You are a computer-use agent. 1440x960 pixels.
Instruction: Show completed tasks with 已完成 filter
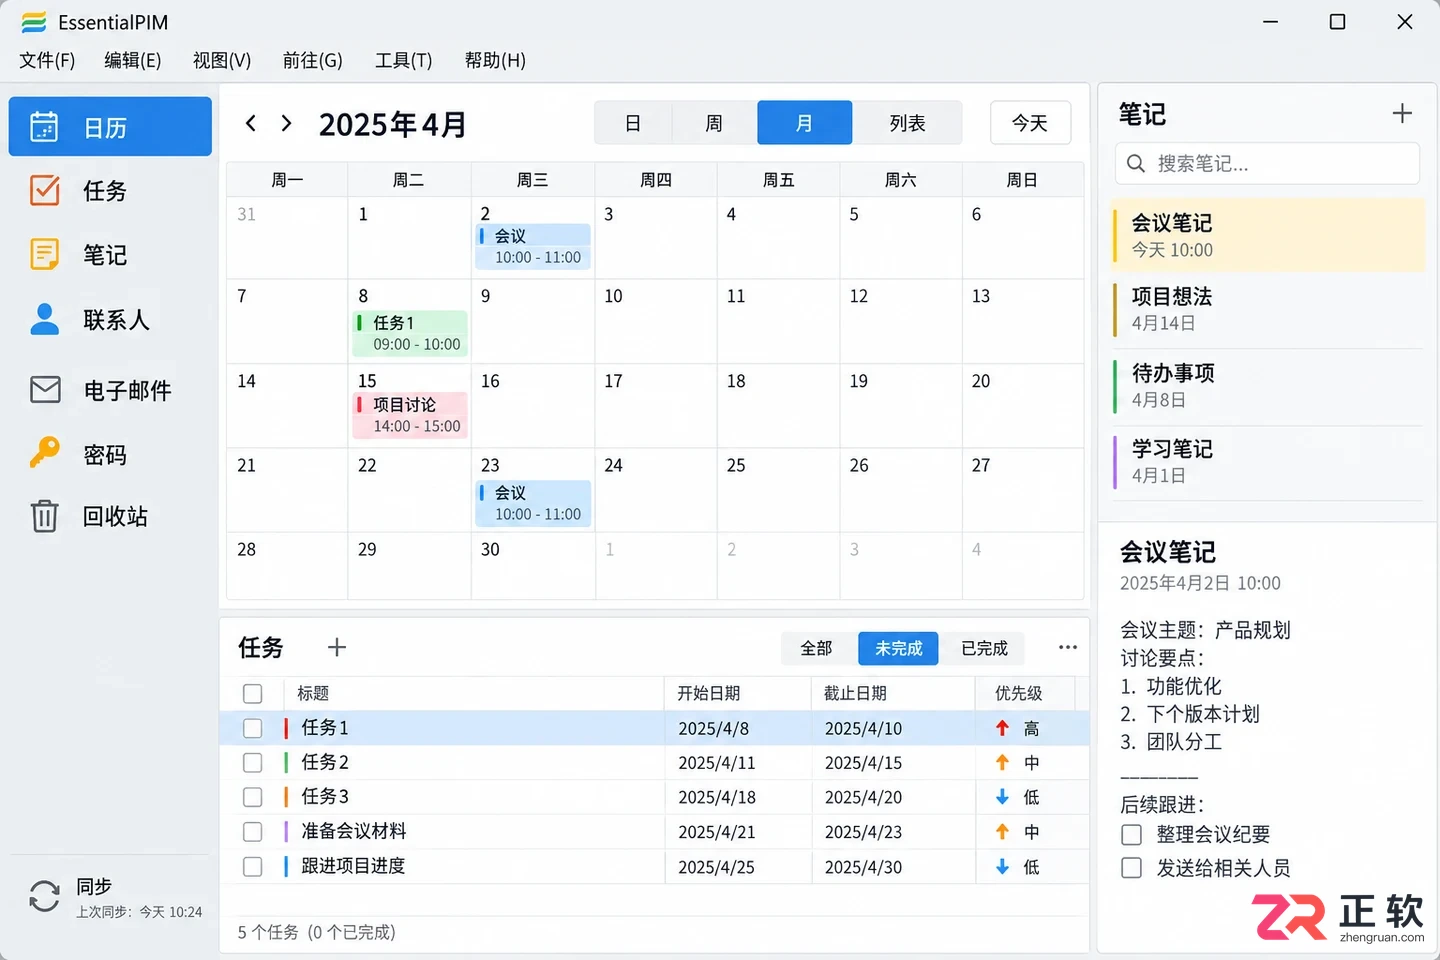[984, 648]
